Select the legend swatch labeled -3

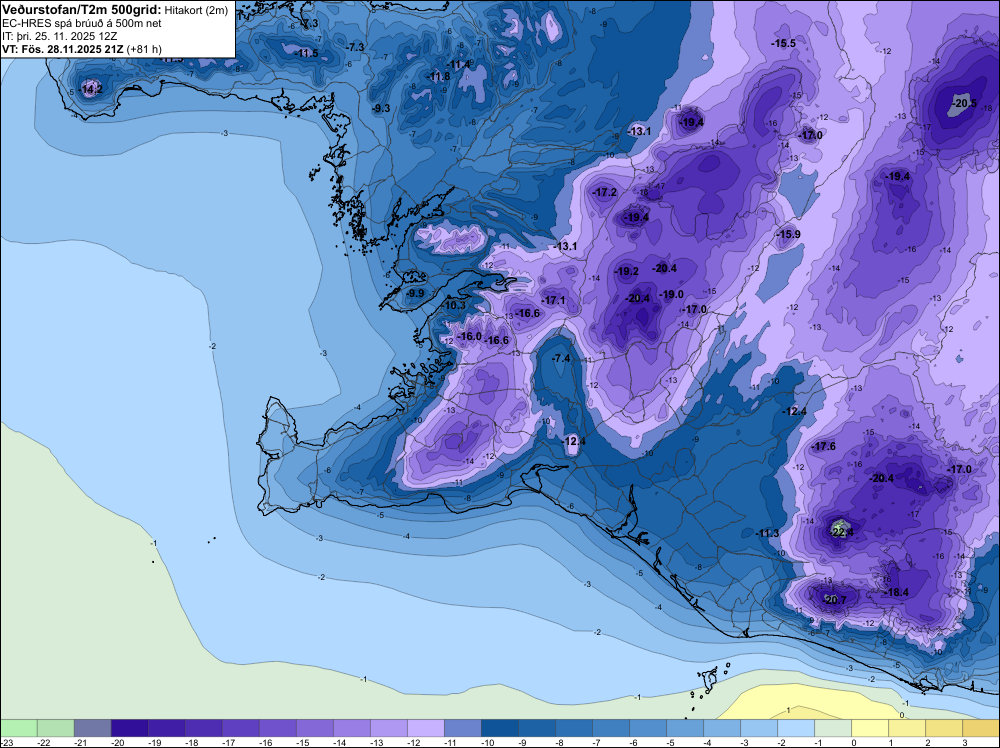point(758,728)
